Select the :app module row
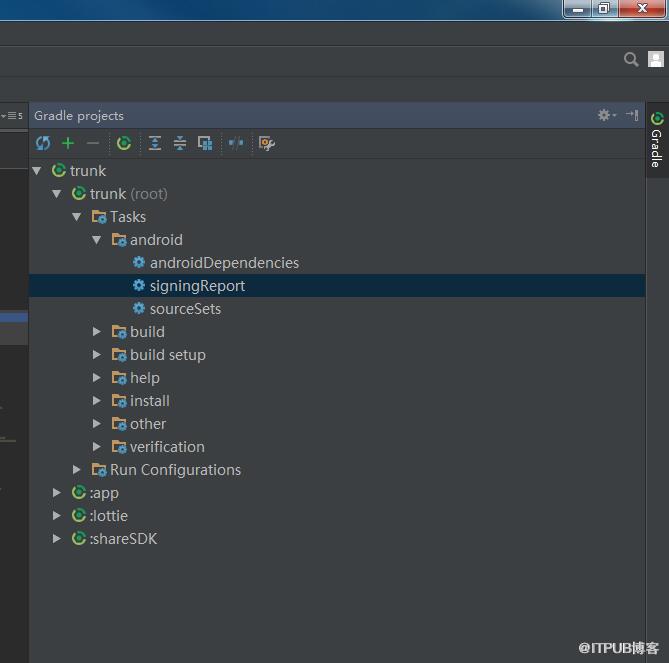Image resolution: width=669 pixels, height=663 pixels. click(337, 493)
